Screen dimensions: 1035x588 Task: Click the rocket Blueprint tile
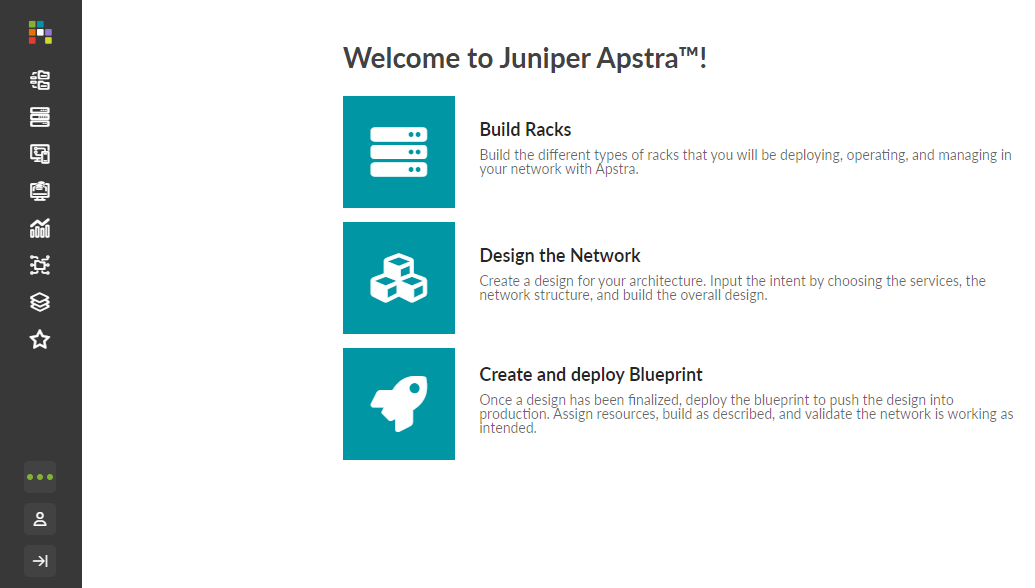pos(399,404)
